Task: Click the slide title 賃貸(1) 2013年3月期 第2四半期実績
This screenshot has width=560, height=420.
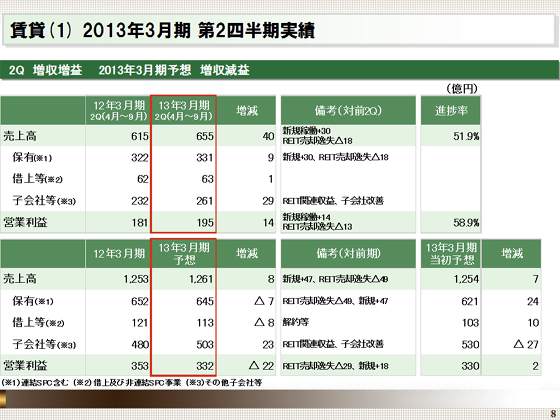Action: click(162, 30)
